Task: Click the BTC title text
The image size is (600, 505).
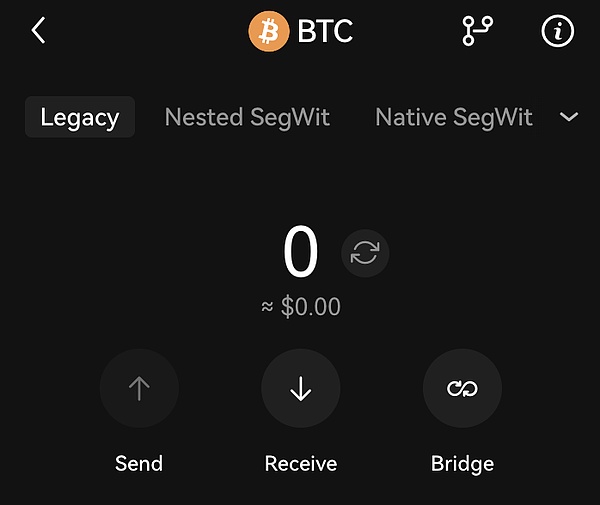Action: click(325, 32)
